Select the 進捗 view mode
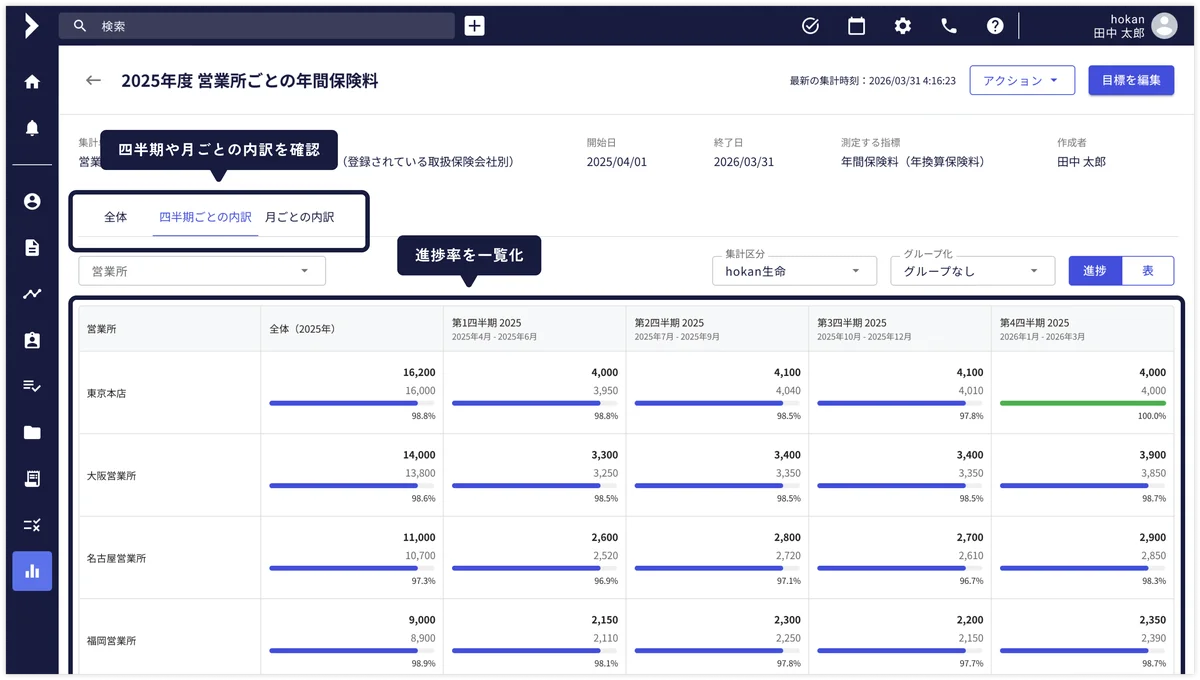 tap(1094, 270)
